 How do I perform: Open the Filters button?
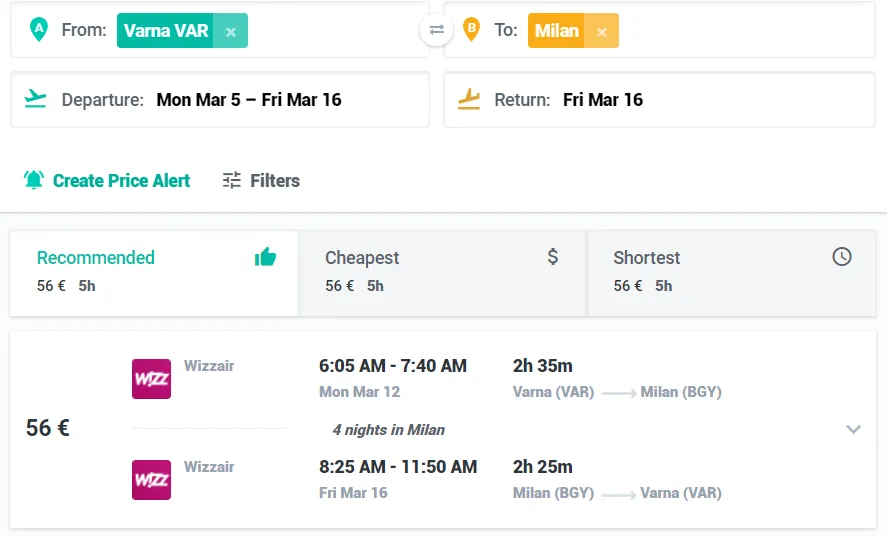coord(261,181)
